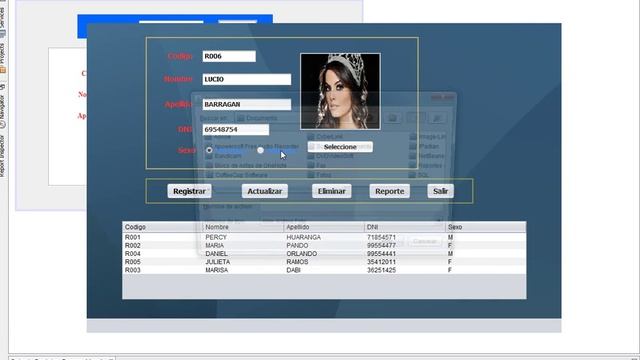640x360 pixels.
Task: Click the Sexo cell in the R001 row
Action: 486,237
